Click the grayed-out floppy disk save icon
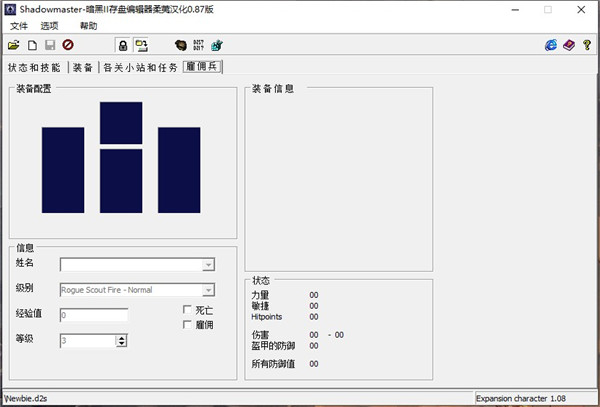Screen dimensions: 600x407 click(50, 45)
